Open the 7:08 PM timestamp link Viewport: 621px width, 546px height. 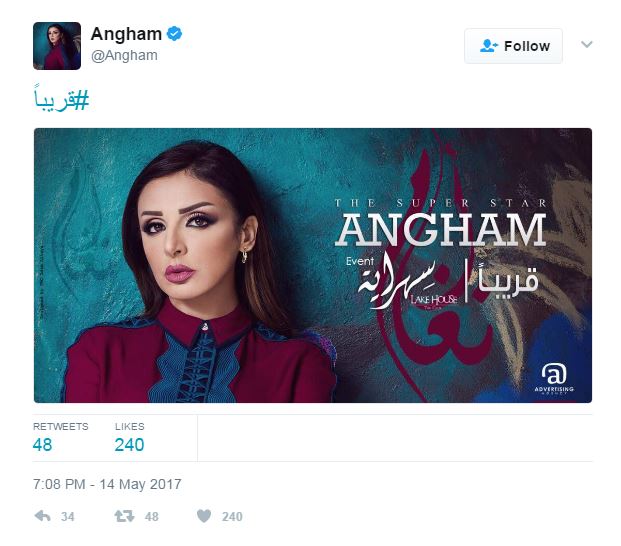[x=107, y=484]
